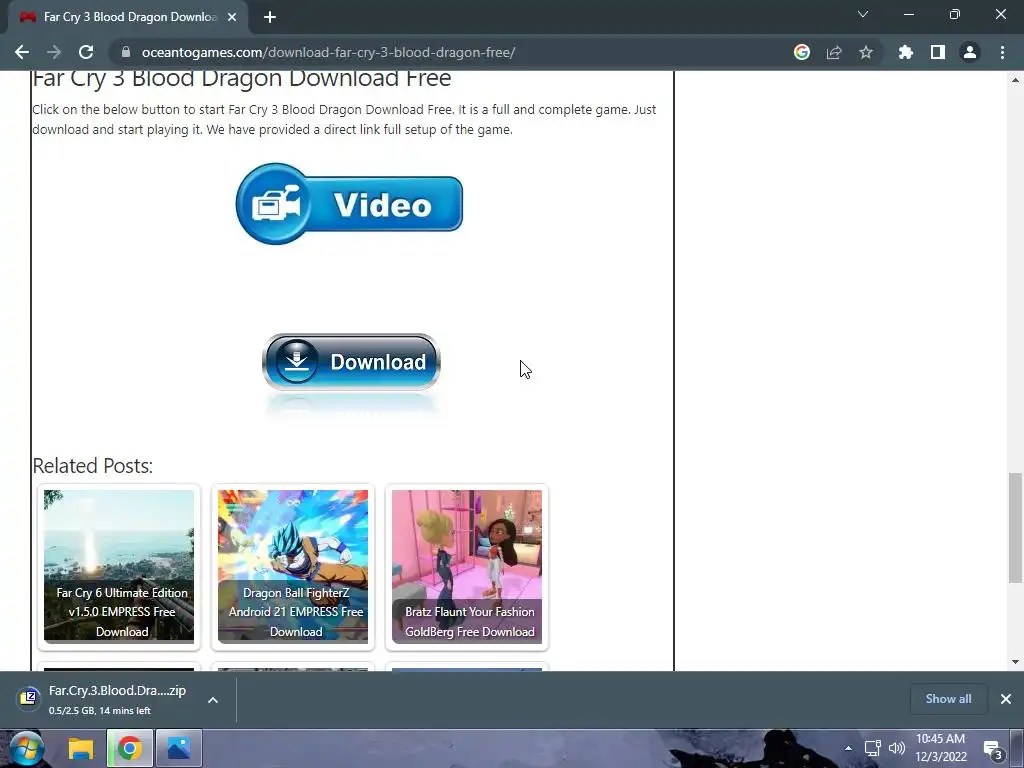Open Chrome's three-dot menu
This screenshot has height=768, width=1024.
(1002, 52)
